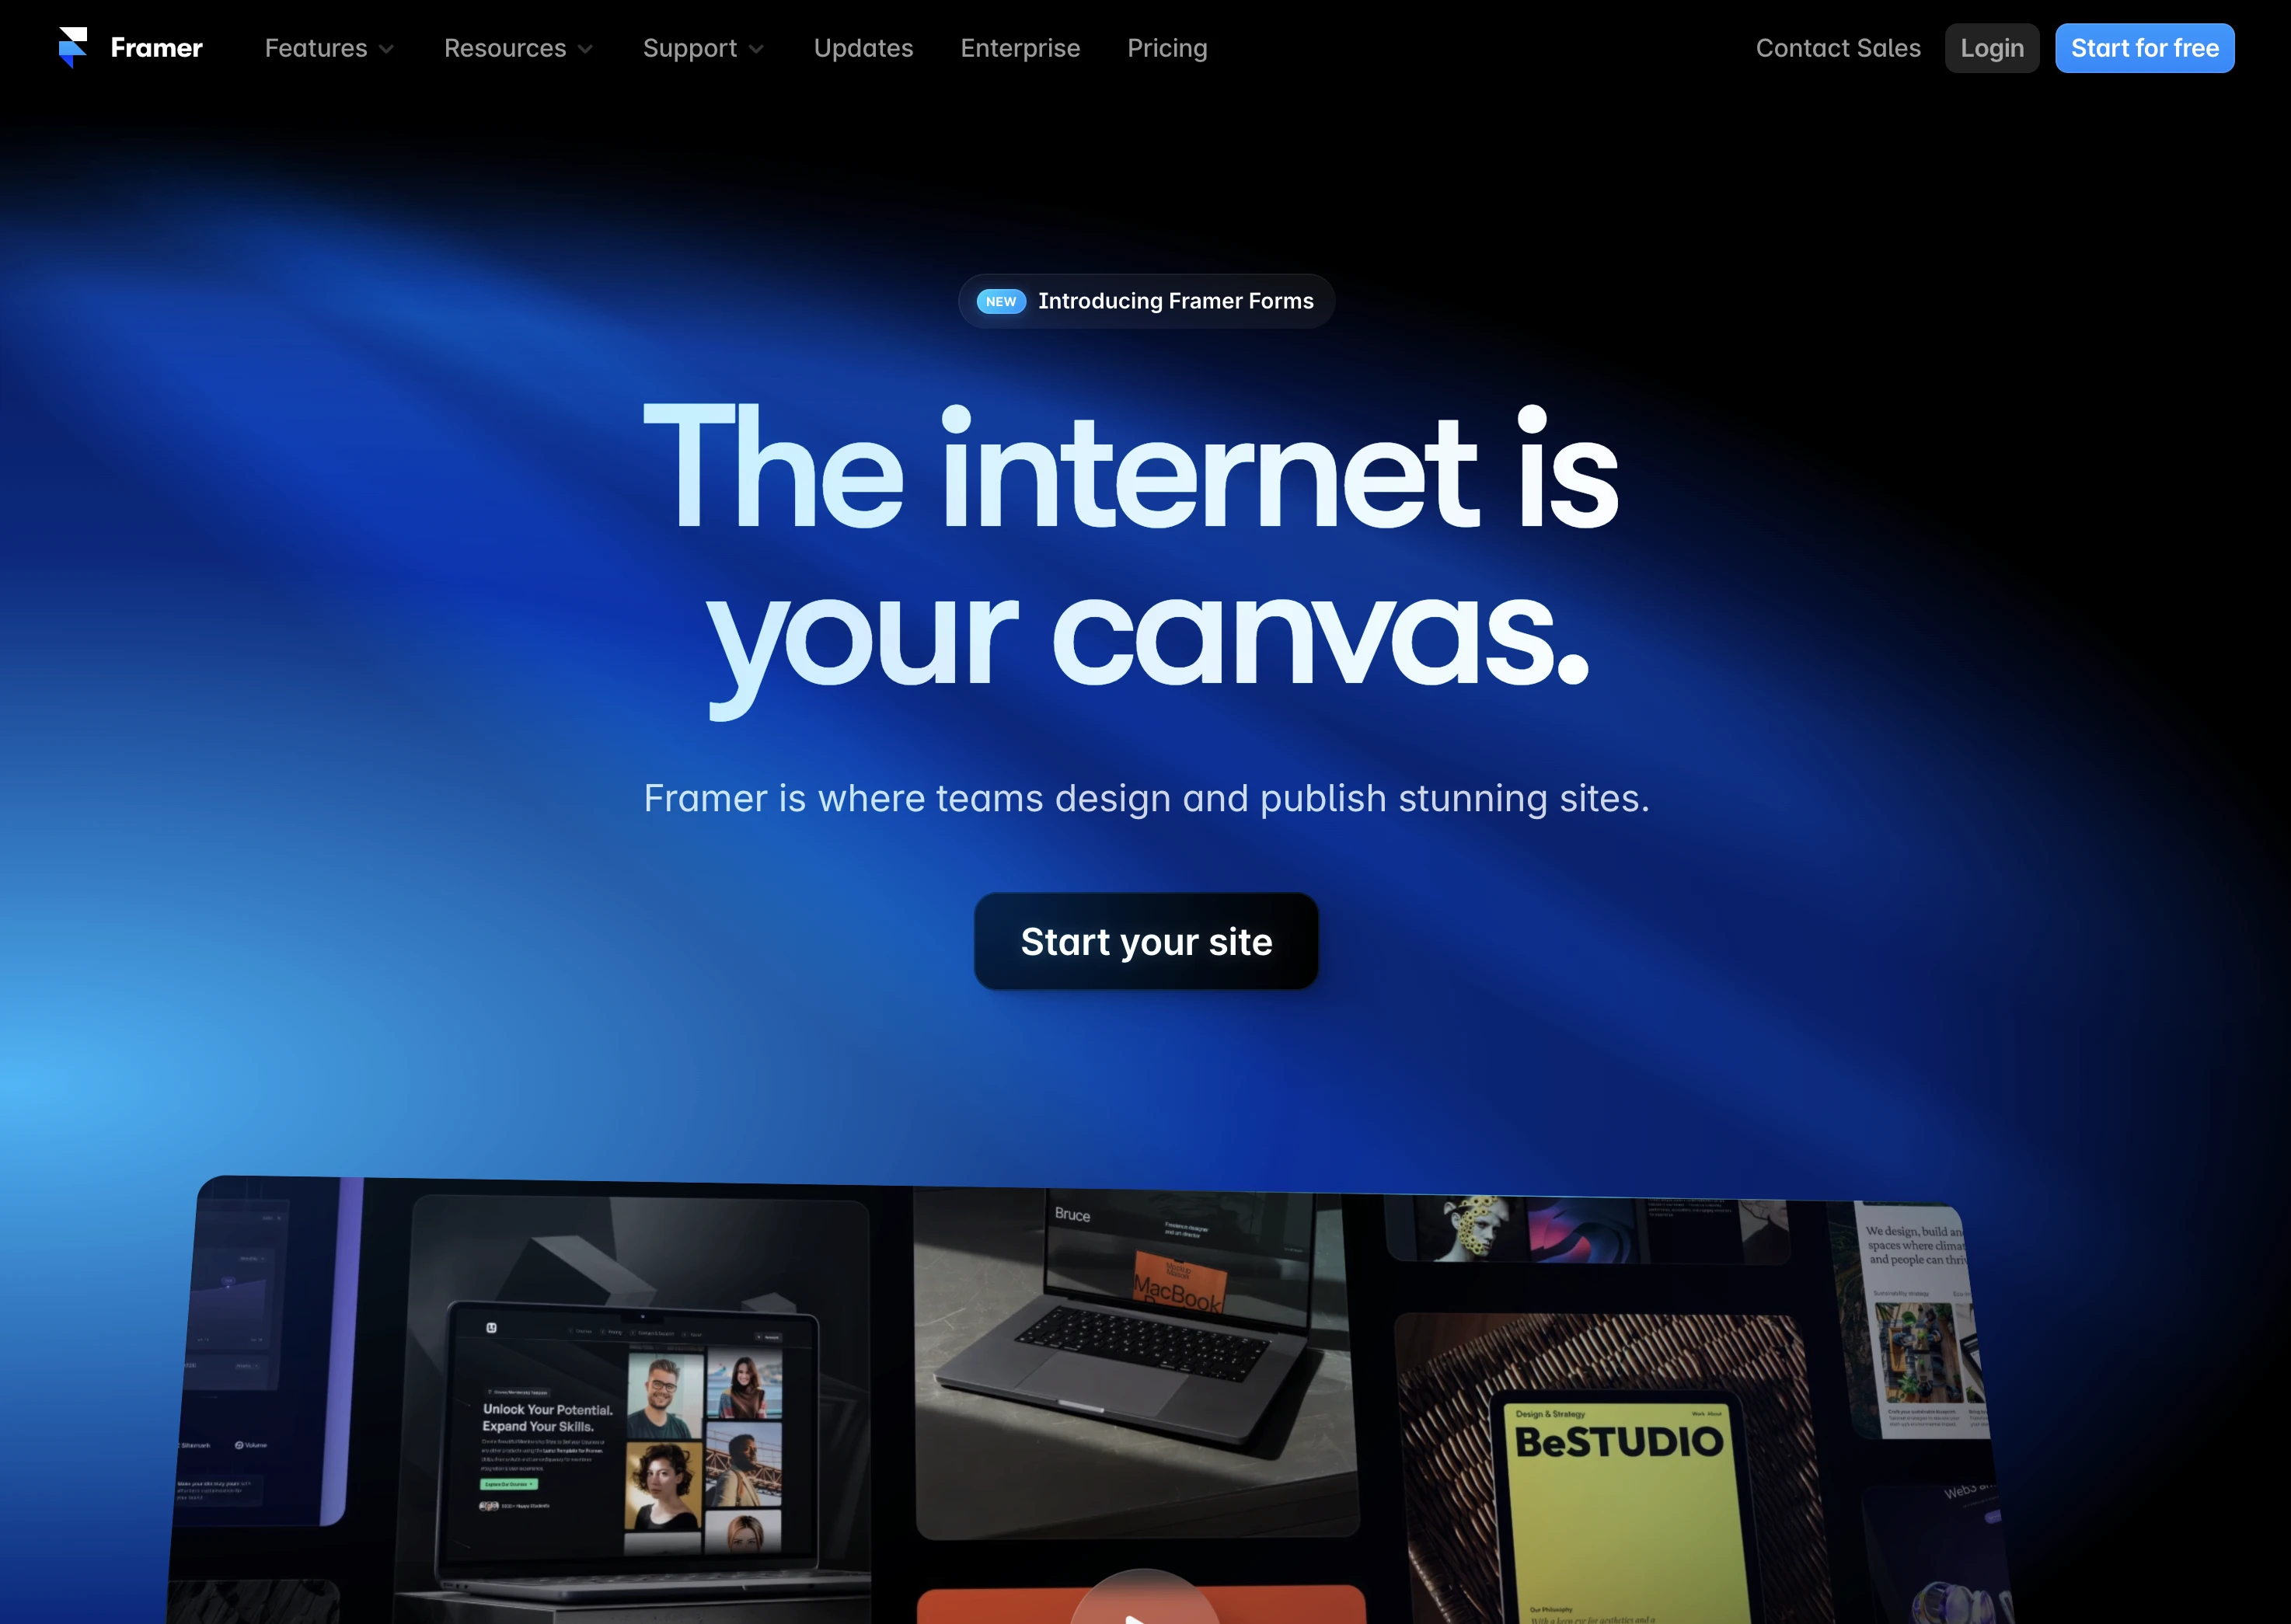Click the Login button
Viewport: 2291px width, 1624px height.
tap(1990, 47)
